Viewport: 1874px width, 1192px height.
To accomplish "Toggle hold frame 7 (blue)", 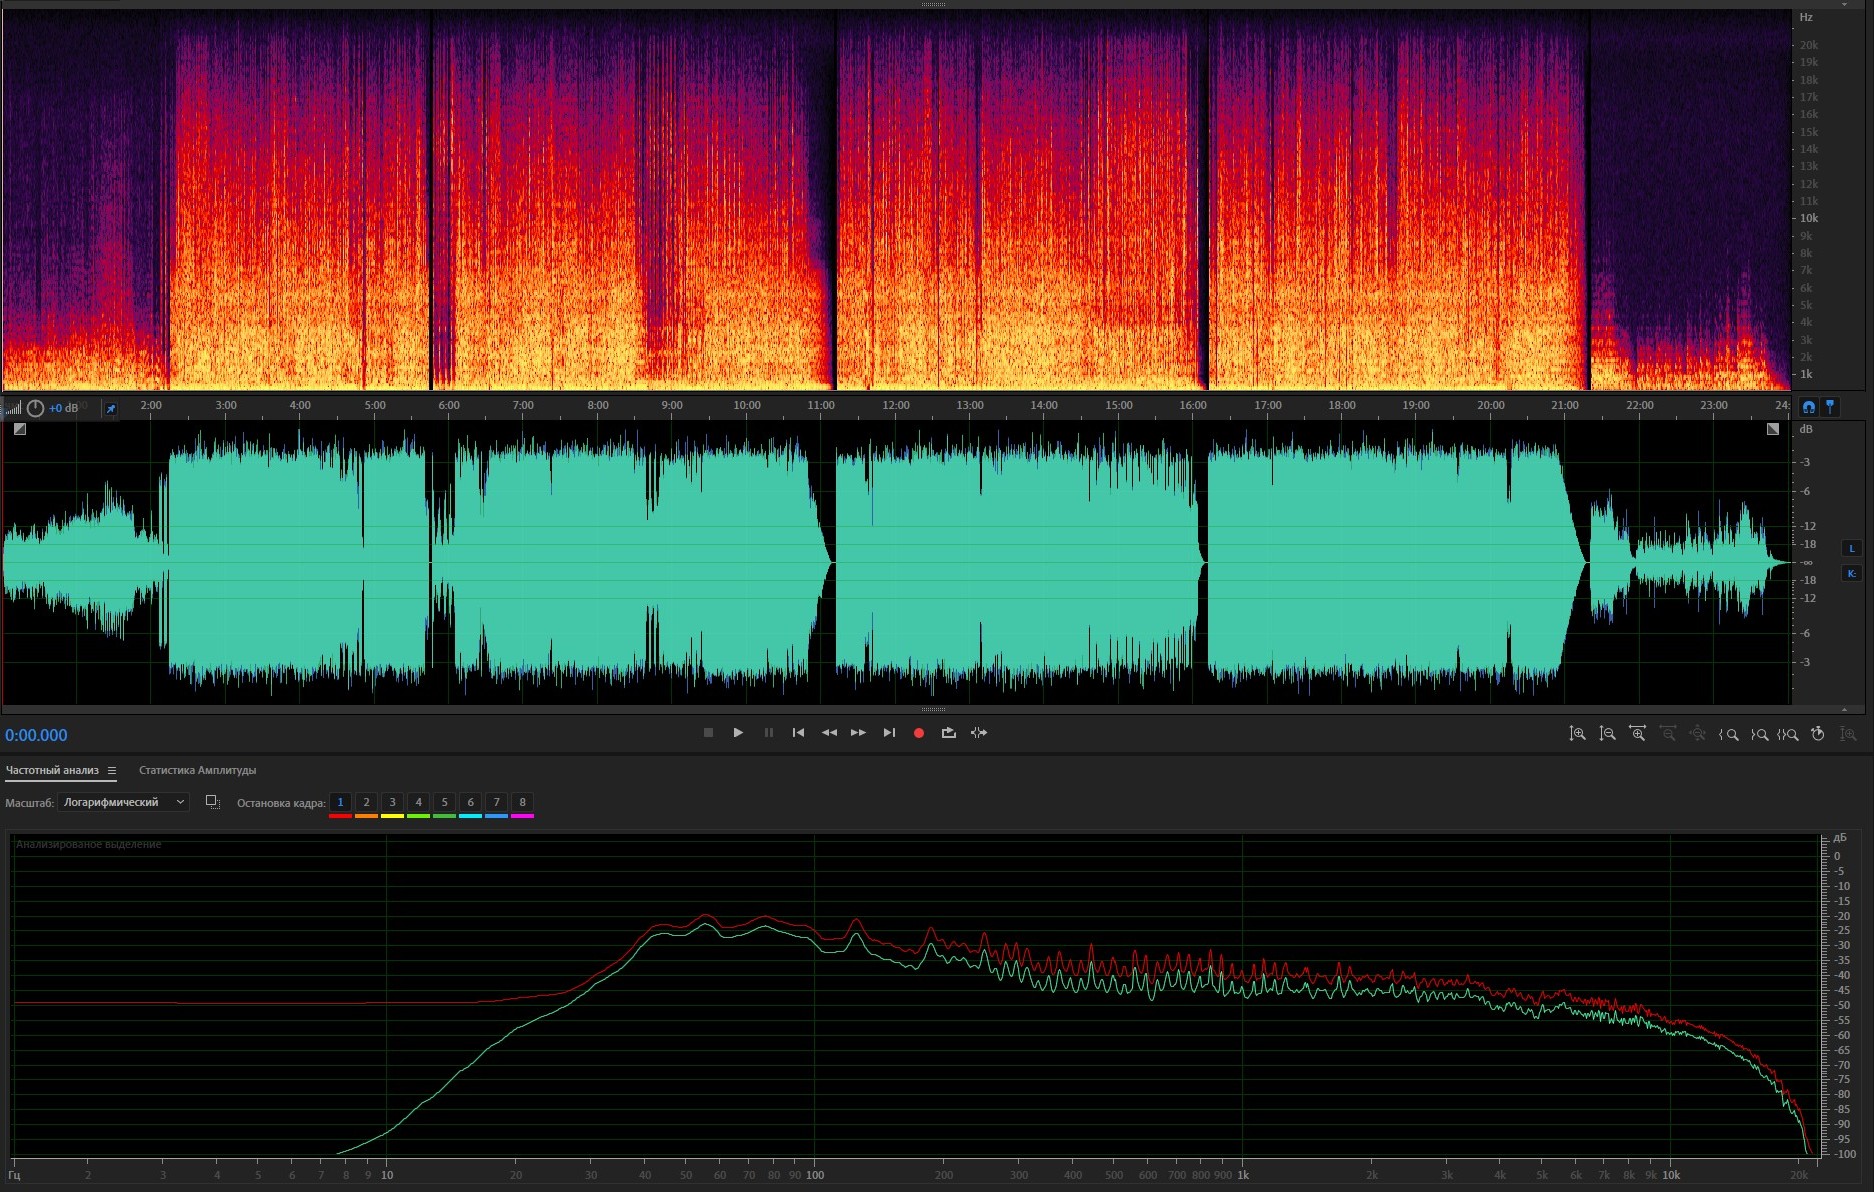I will [x=496, y=803].
